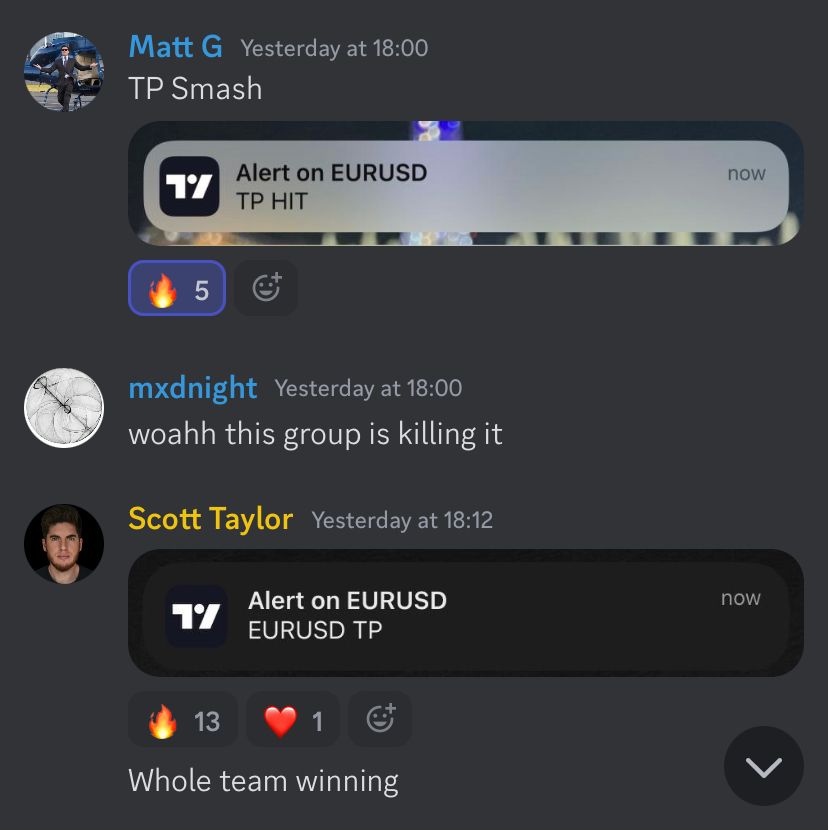Open the EURUSD TP alert image attachment
This screenshot has width=828, height=830.
coord(466,612)
